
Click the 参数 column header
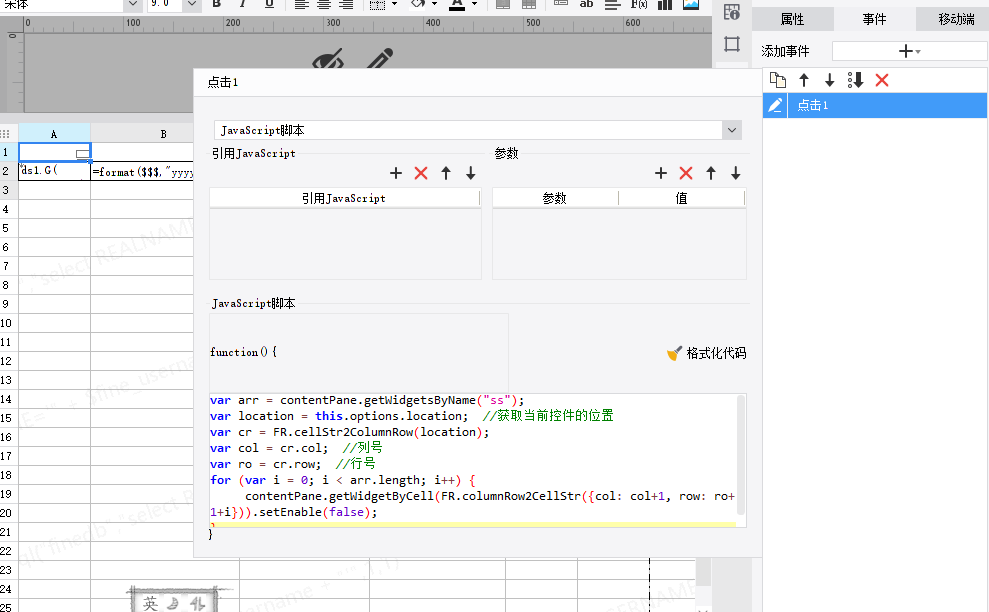(555, 198)
